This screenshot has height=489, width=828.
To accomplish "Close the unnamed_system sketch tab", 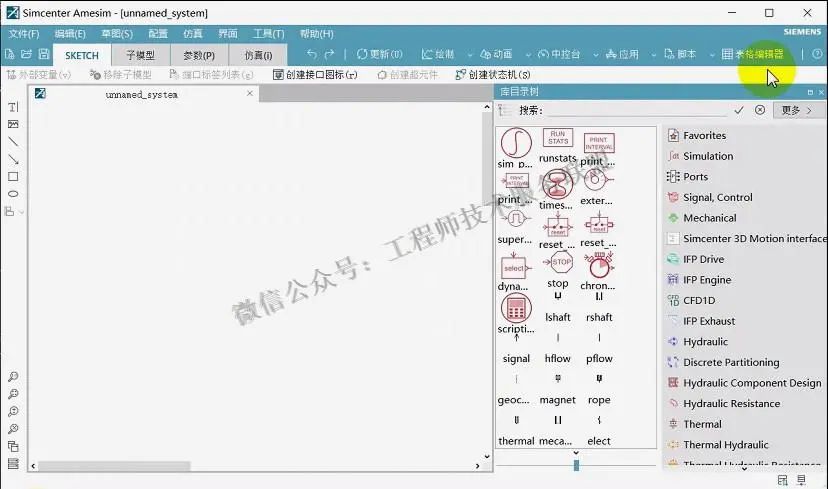I will point(250,93).
